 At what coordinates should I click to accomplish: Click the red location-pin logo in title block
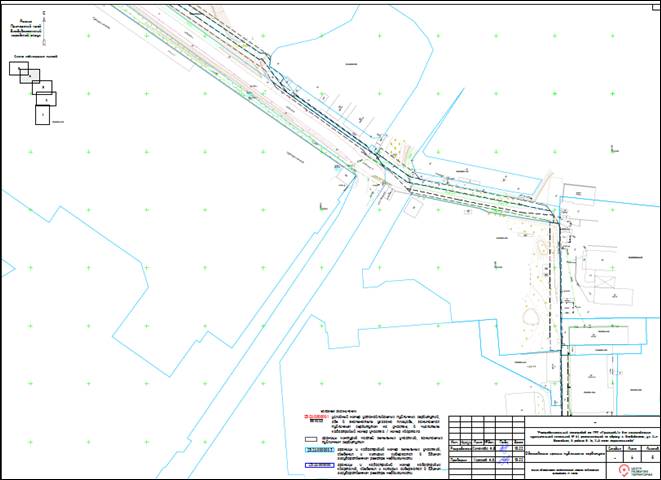pos(623,469)
